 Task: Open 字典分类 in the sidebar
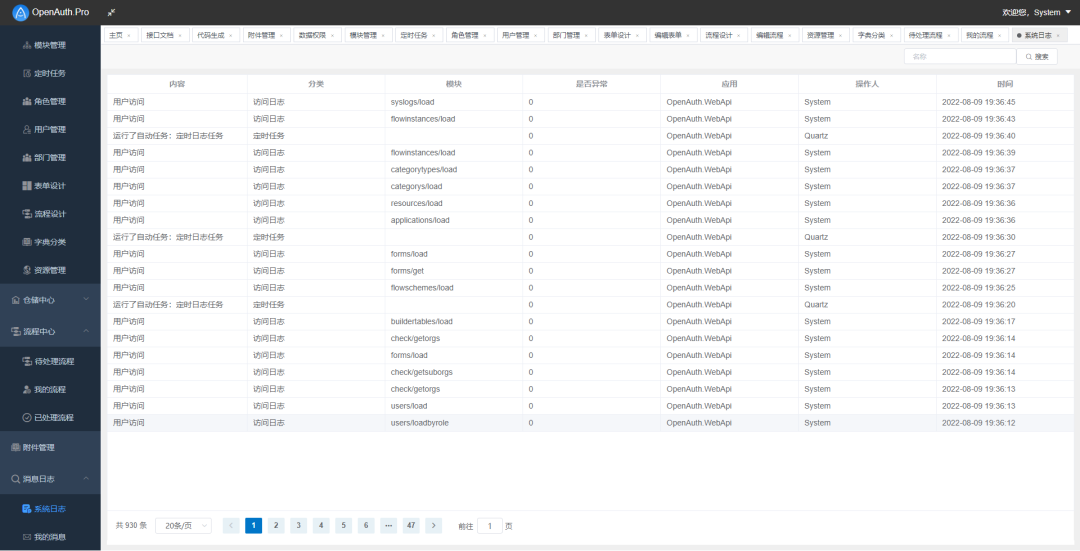[50, 242]
